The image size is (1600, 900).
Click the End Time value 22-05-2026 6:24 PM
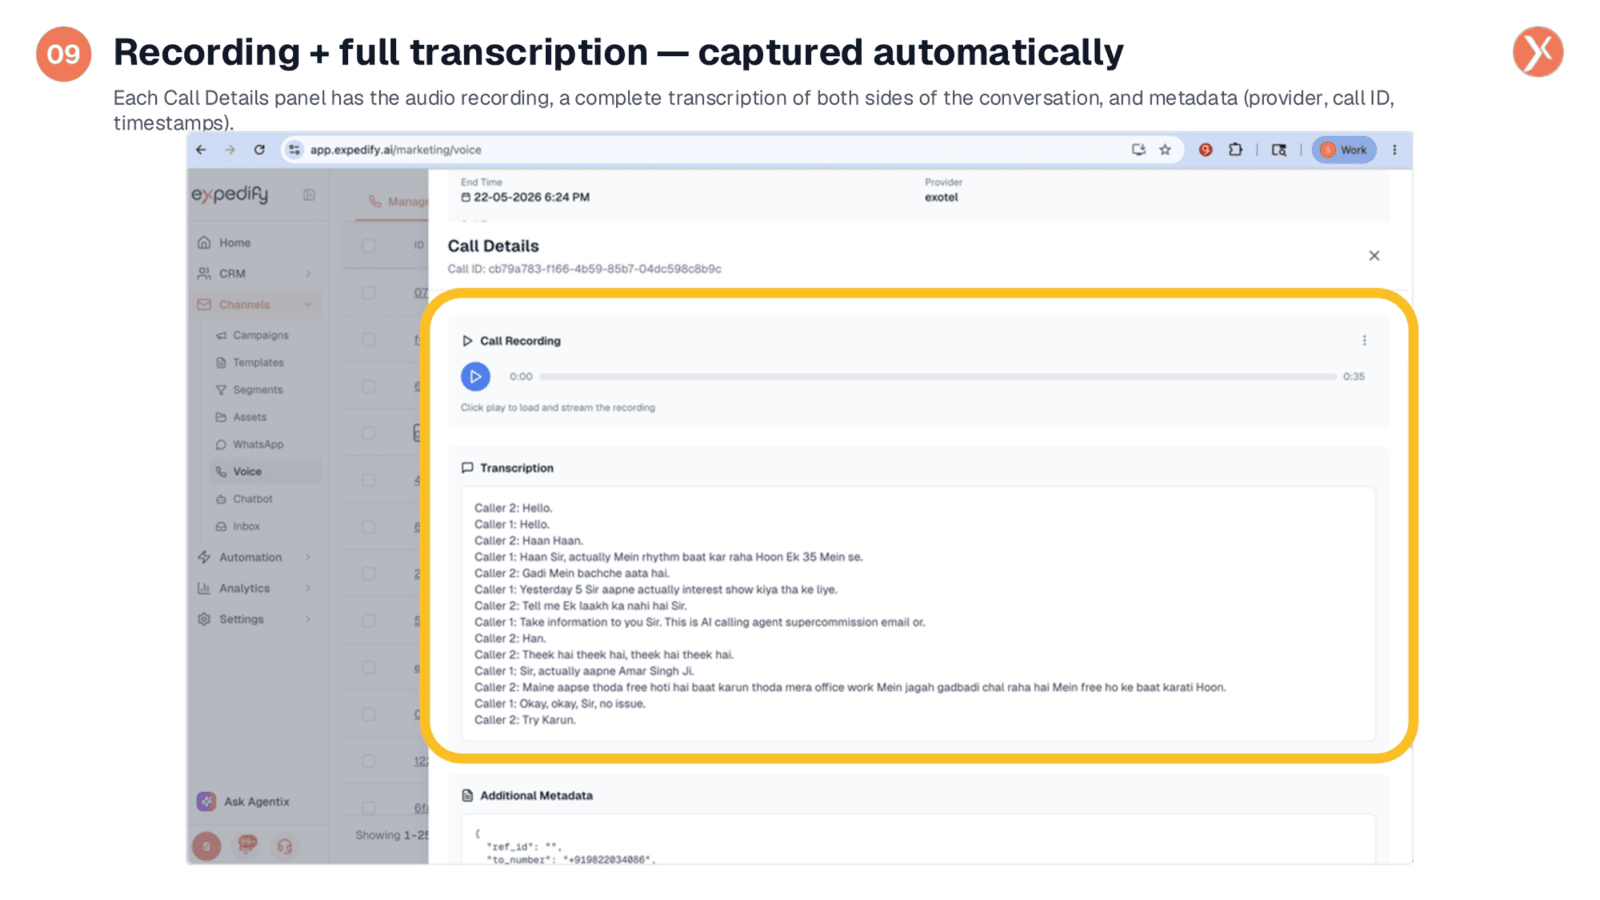tap(531, 198)
